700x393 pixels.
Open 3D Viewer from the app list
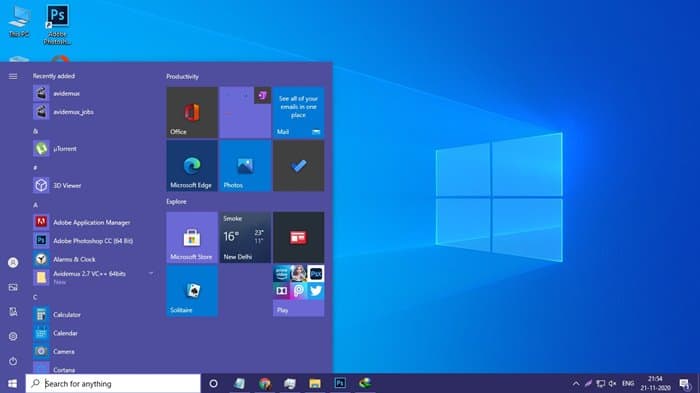tap(94, 185)
